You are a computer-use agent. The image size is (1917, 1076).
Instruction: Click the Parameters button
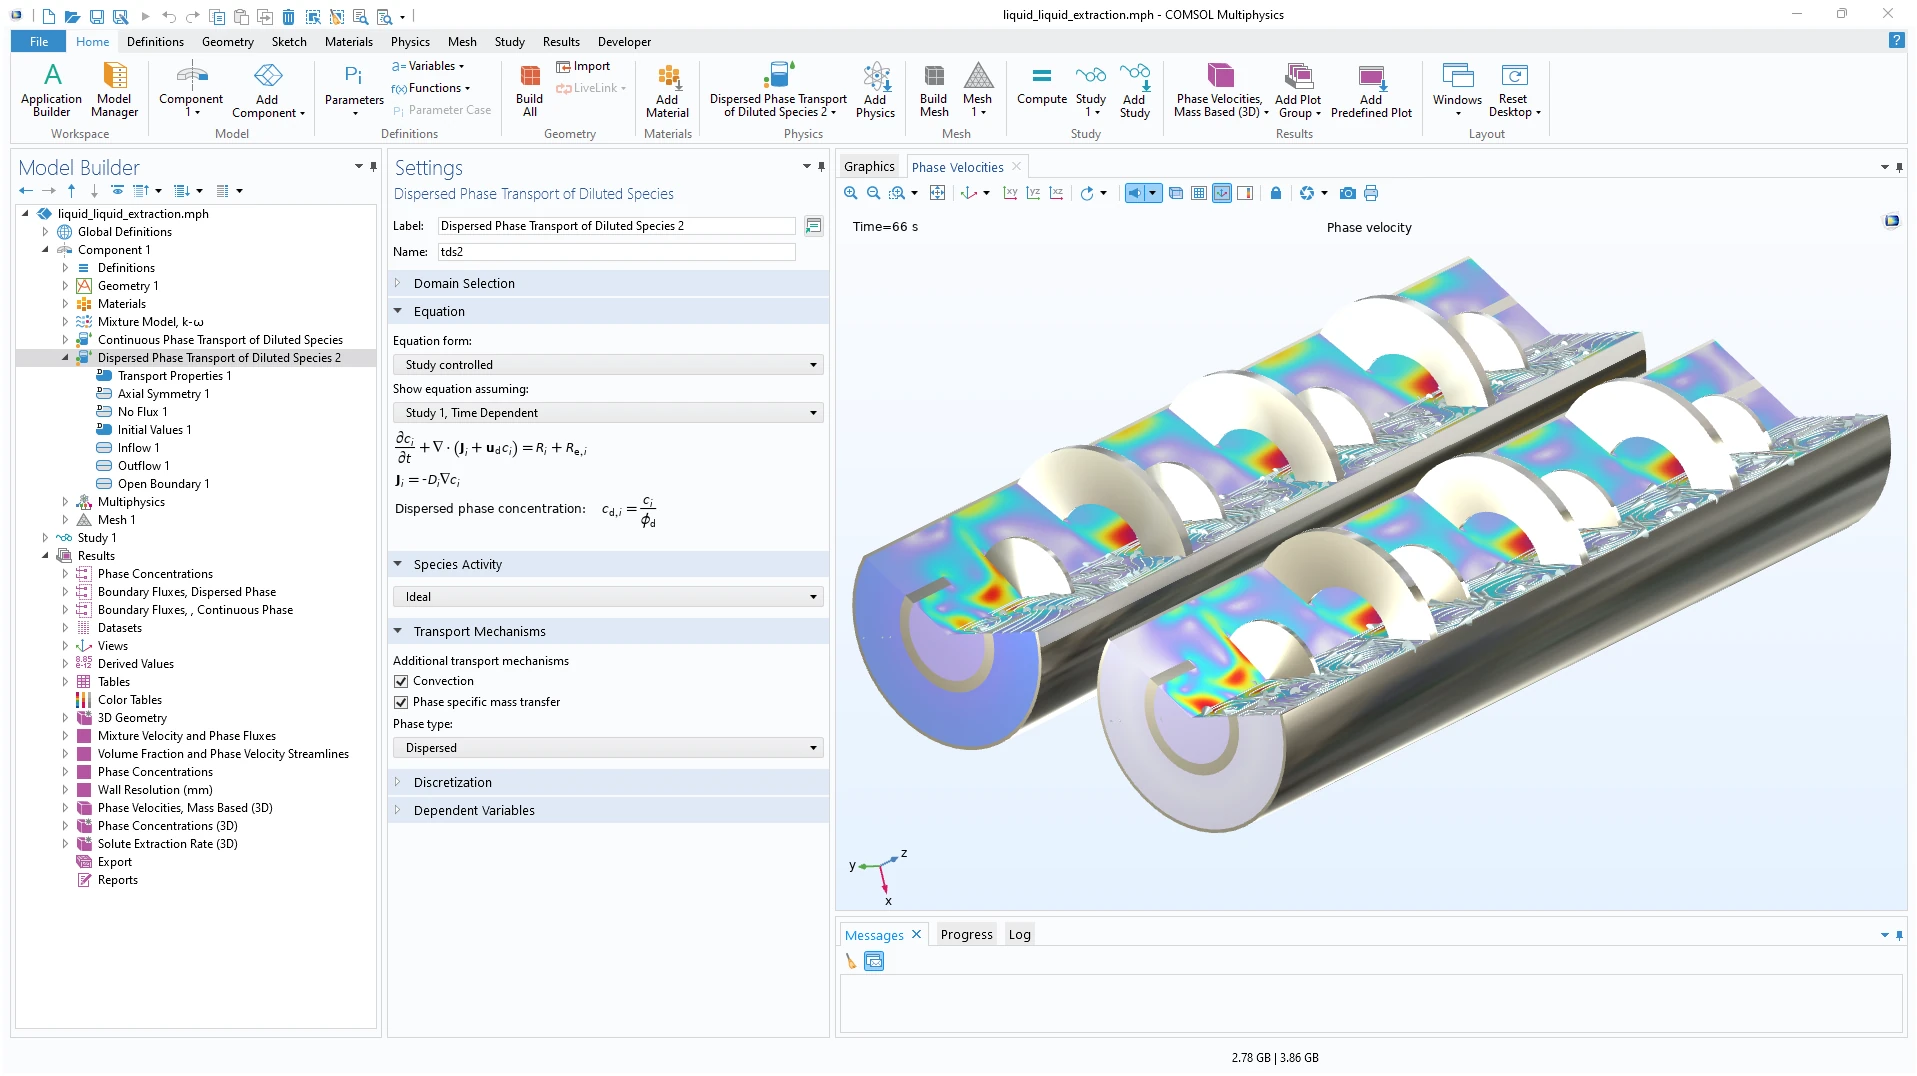[x=354, y=89]
